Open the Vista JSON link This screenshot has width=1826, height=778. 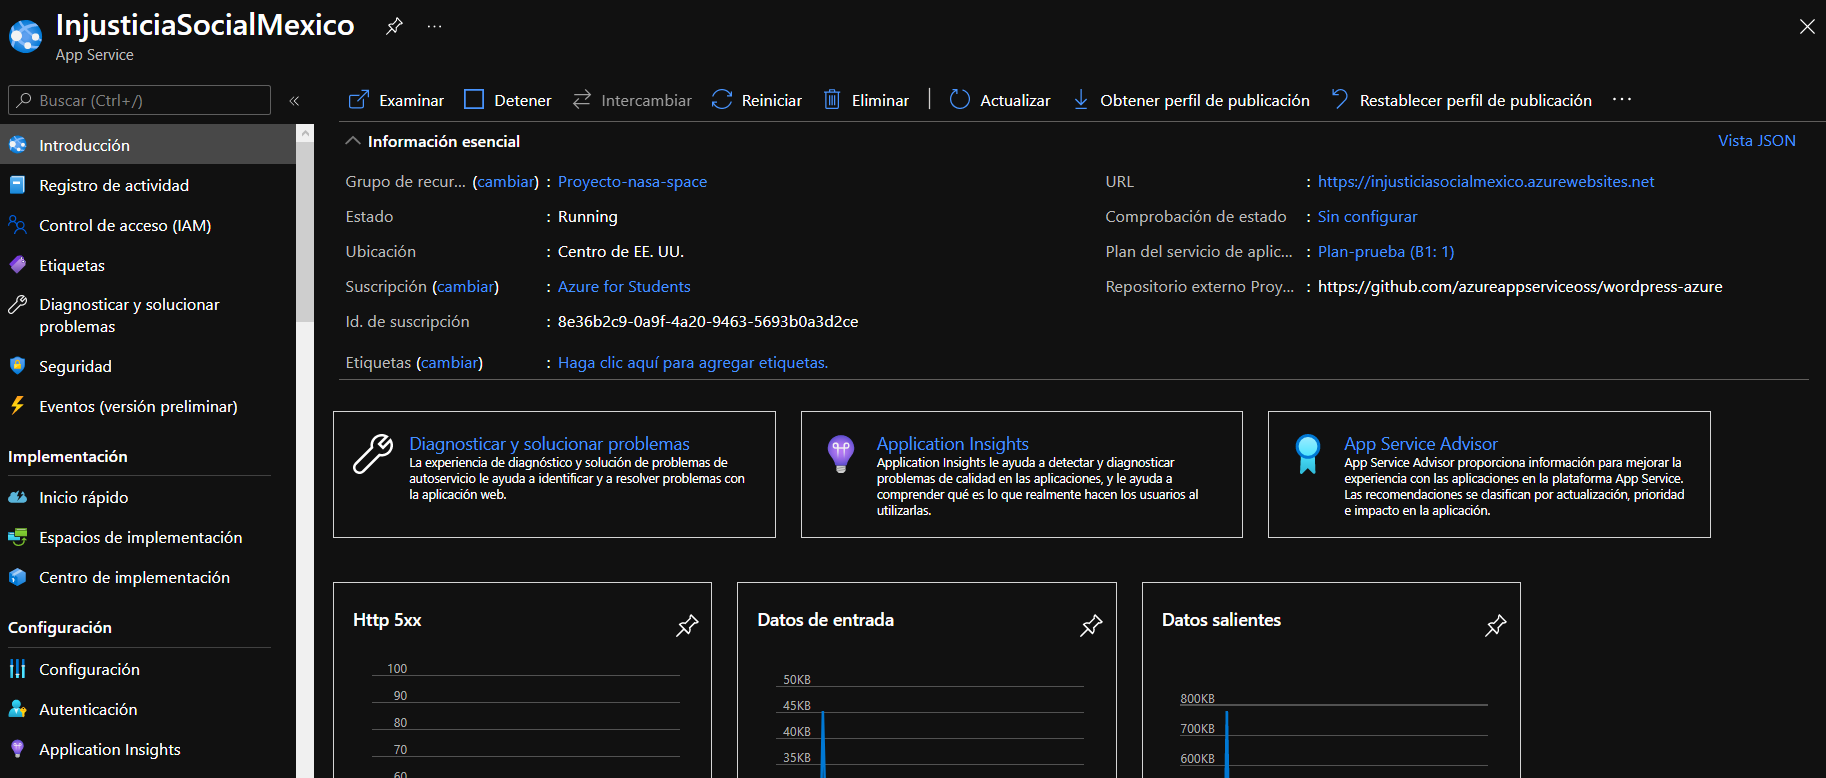[x=1757, y=141]
